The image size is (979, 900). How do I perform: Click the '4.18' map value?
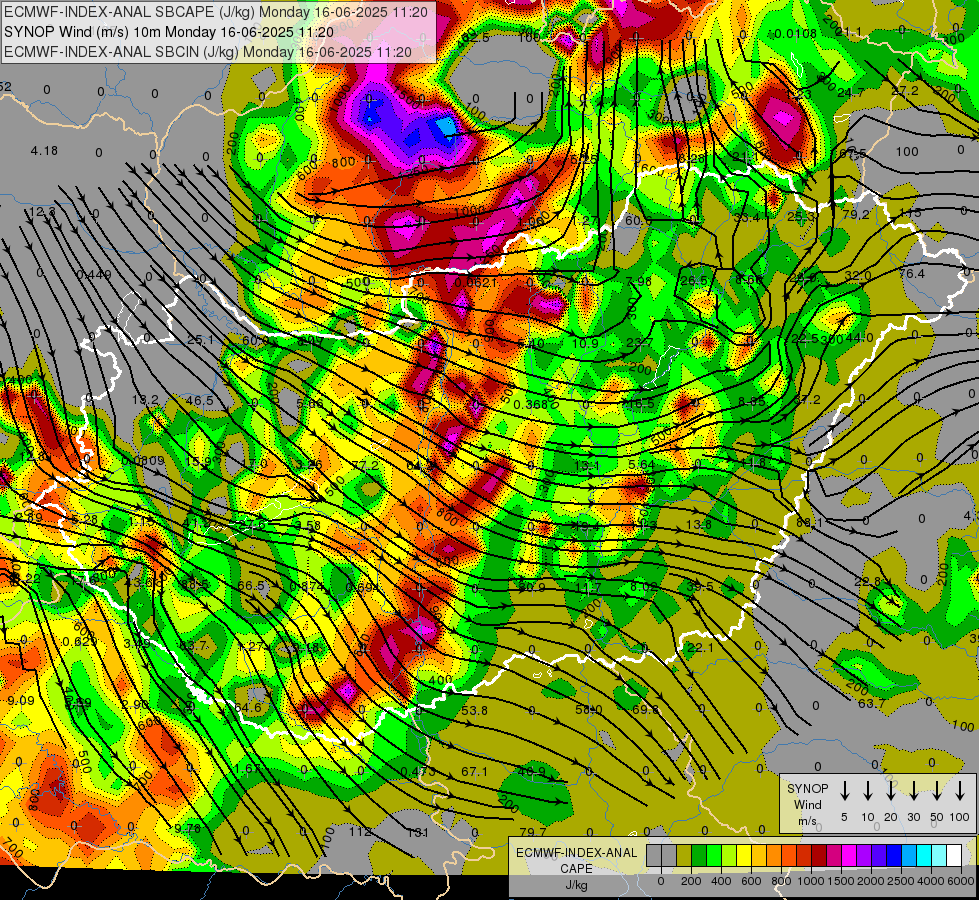tap(44, 151)
